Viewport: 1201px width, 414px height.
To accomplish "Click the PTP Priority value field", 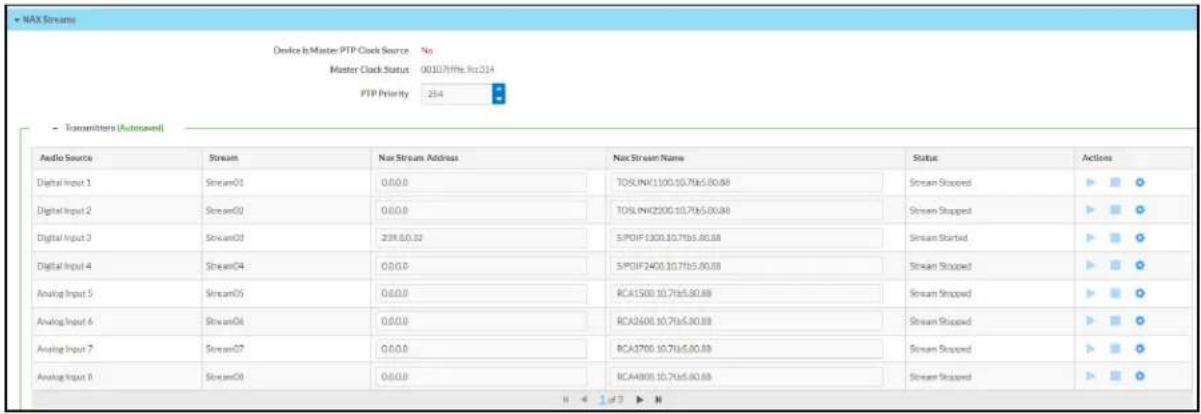I will tap(457, 94).
